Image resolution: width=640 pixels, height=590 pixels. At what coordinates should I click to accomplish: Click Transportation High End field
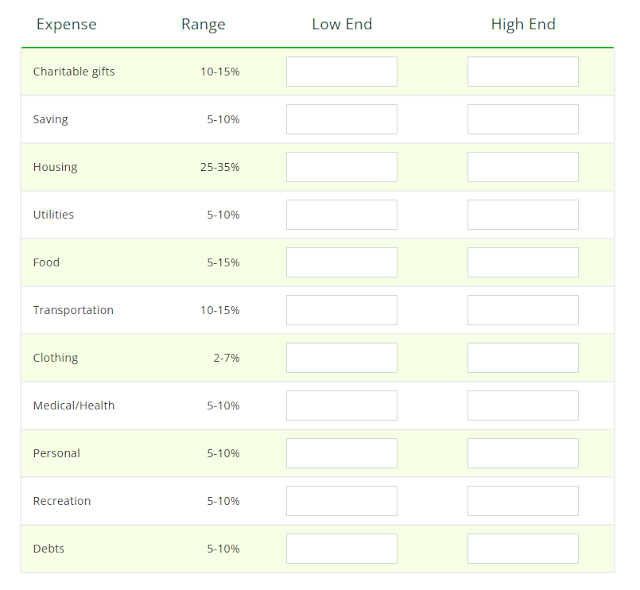tap(523, 310)
